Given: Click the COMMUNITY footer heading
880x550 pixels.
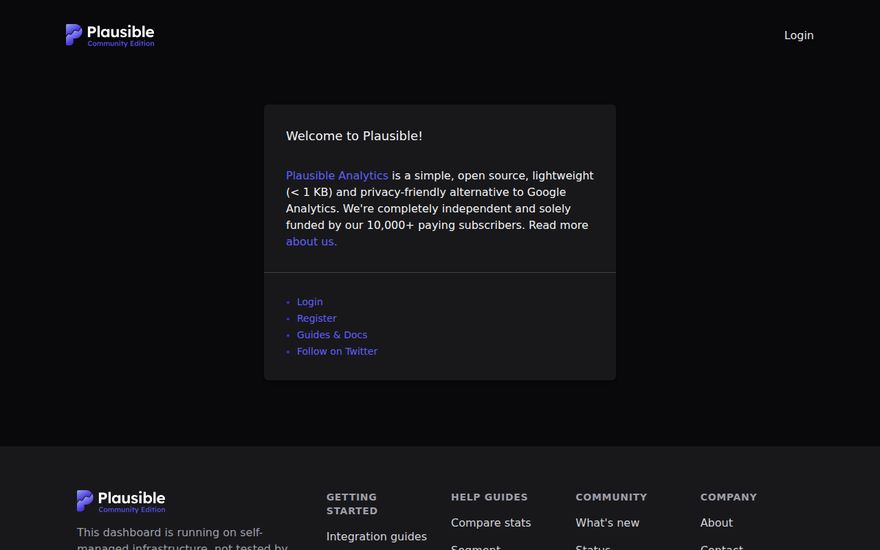Looking at the screenshot, I should pyautogui.click(x=611, y=497).
